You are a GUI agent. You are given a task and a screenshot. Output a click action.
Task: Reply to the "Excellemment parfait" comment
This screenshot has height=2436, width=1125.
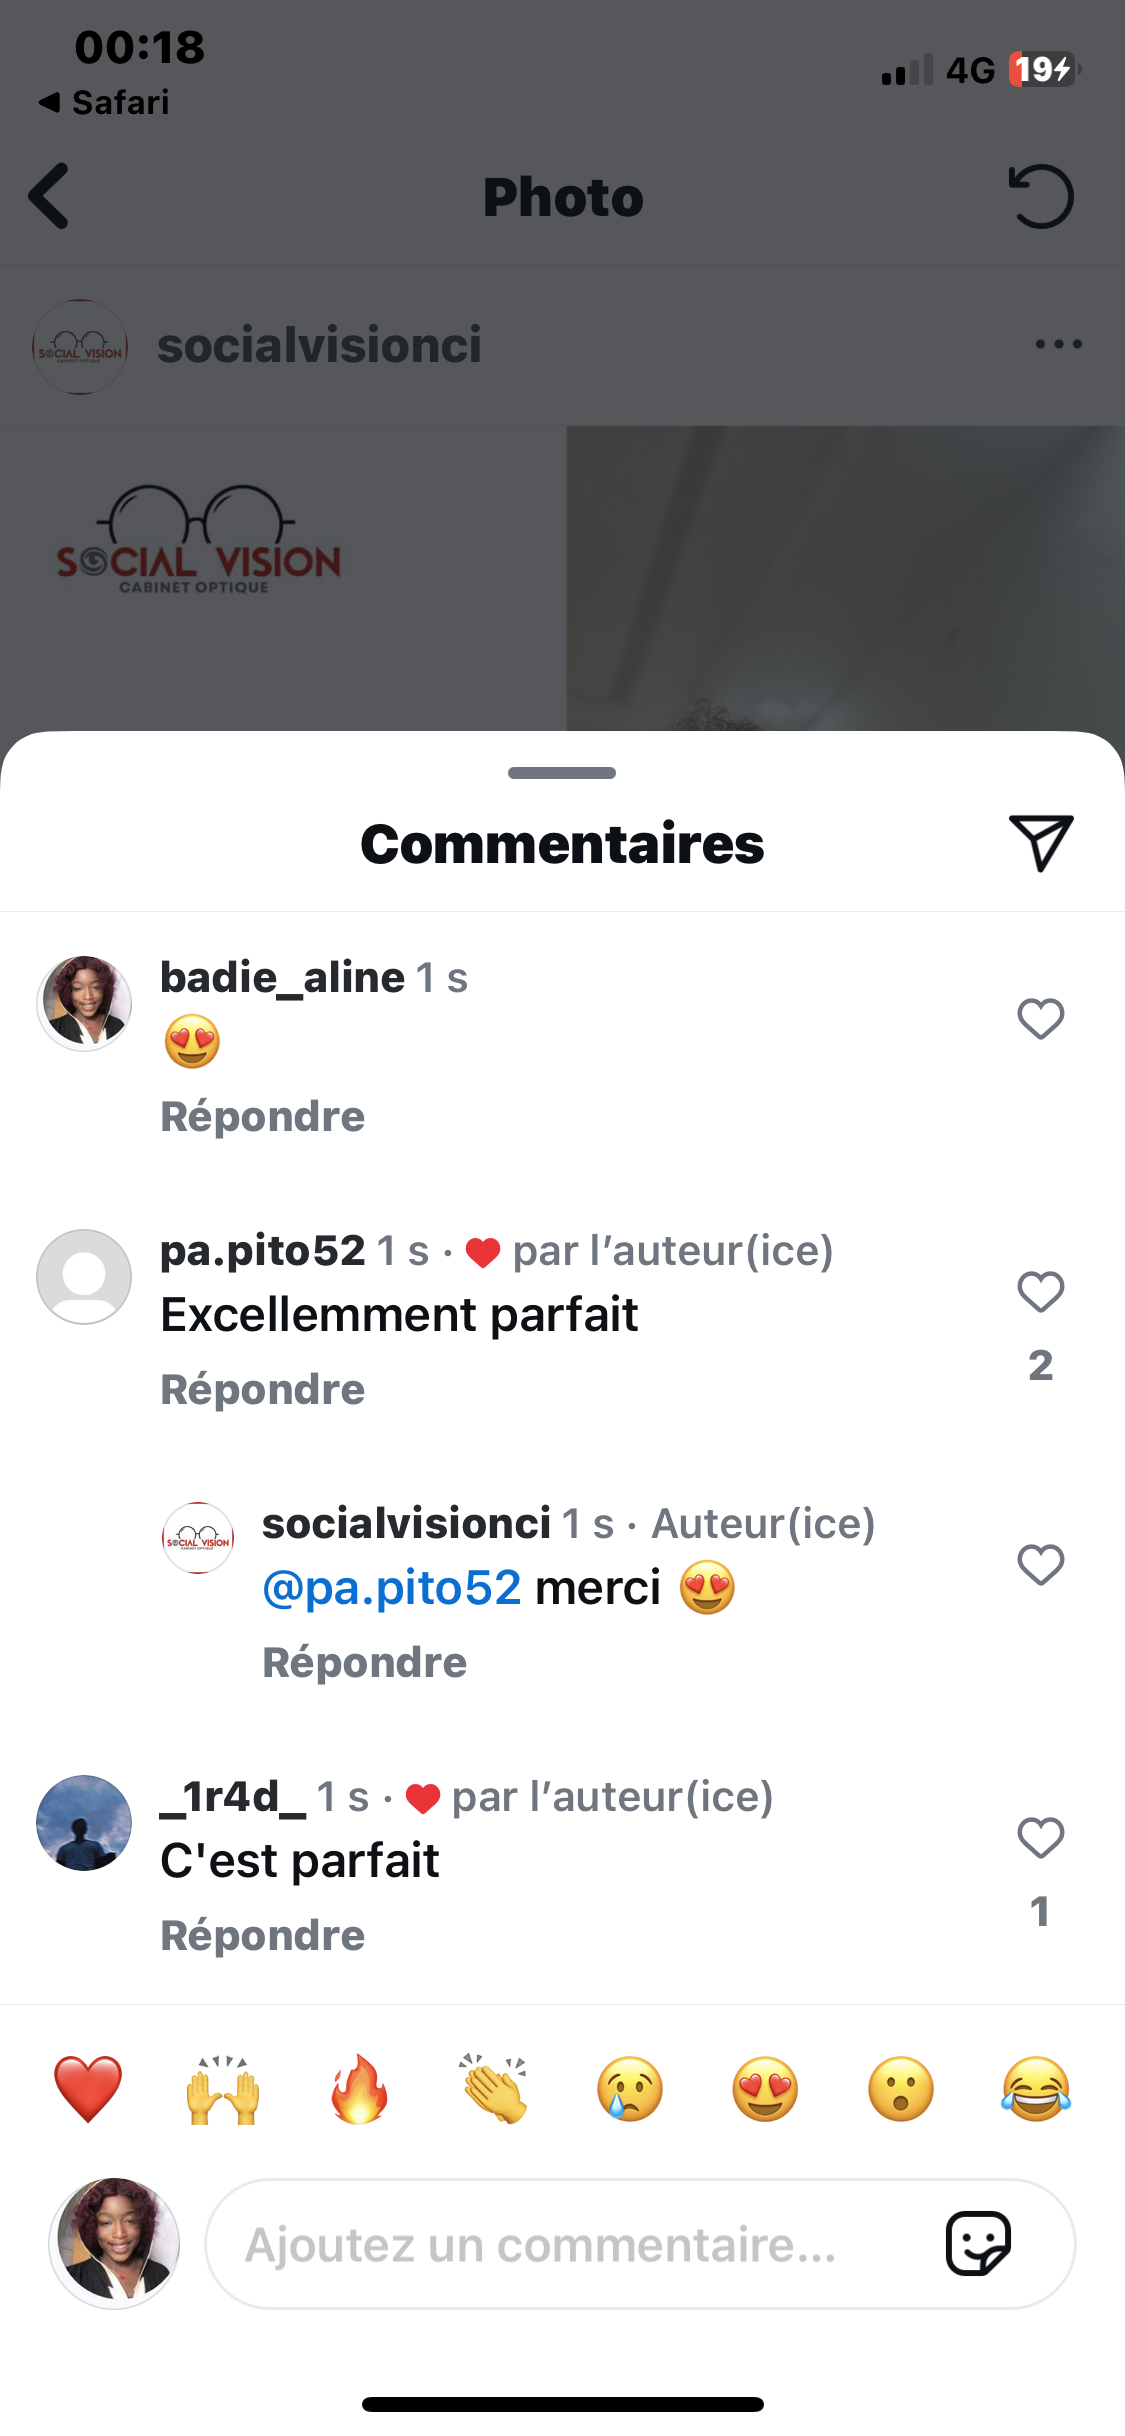[263, 1390]
